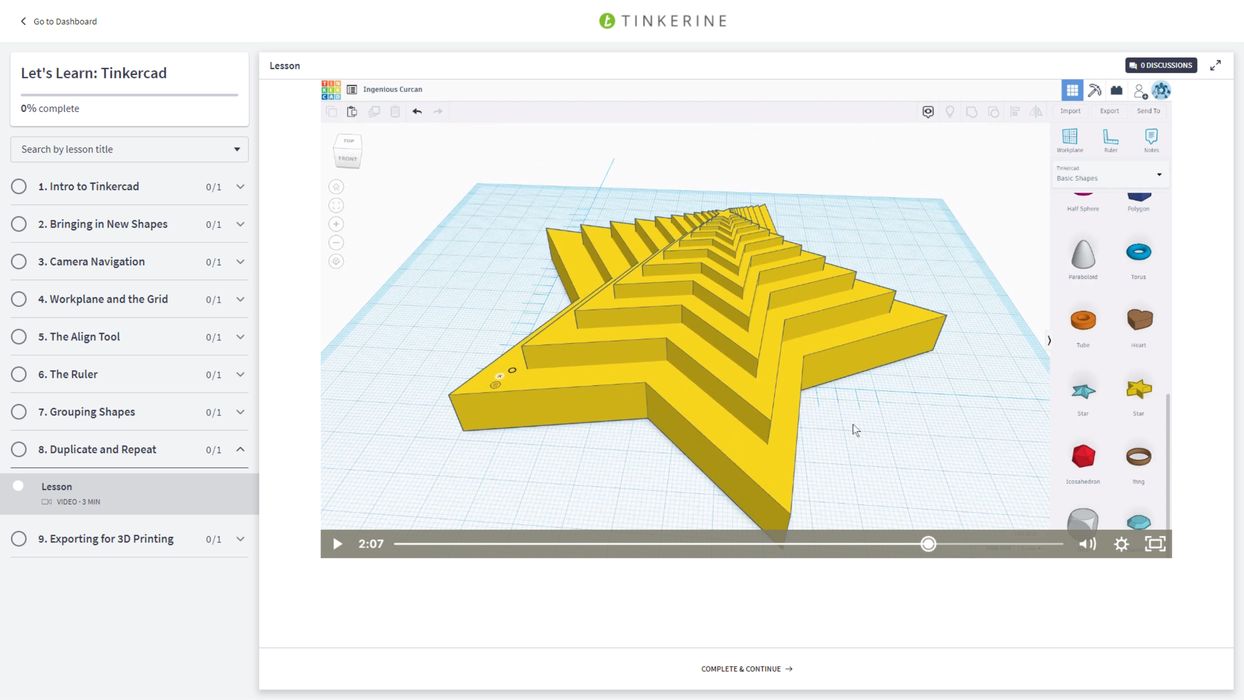Screen dimensions: 1244x700
Task: Select the Paraboloid shape
Action: tap(1083, 252)
